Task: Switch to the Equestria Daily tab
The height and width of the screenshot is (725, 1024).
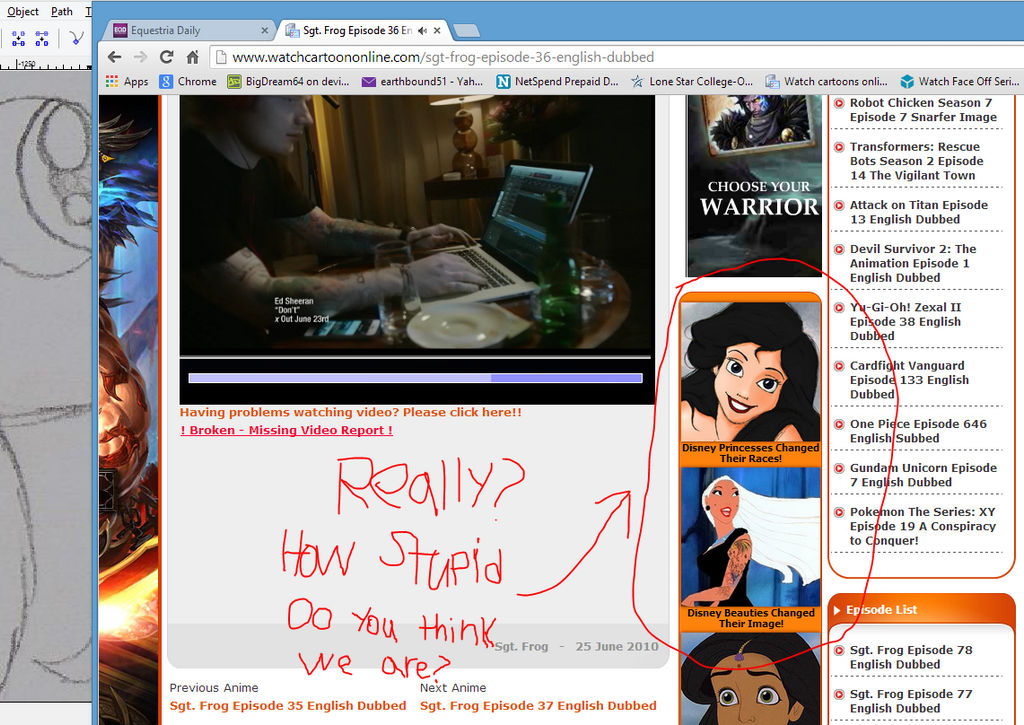Action: click(189, 30)
